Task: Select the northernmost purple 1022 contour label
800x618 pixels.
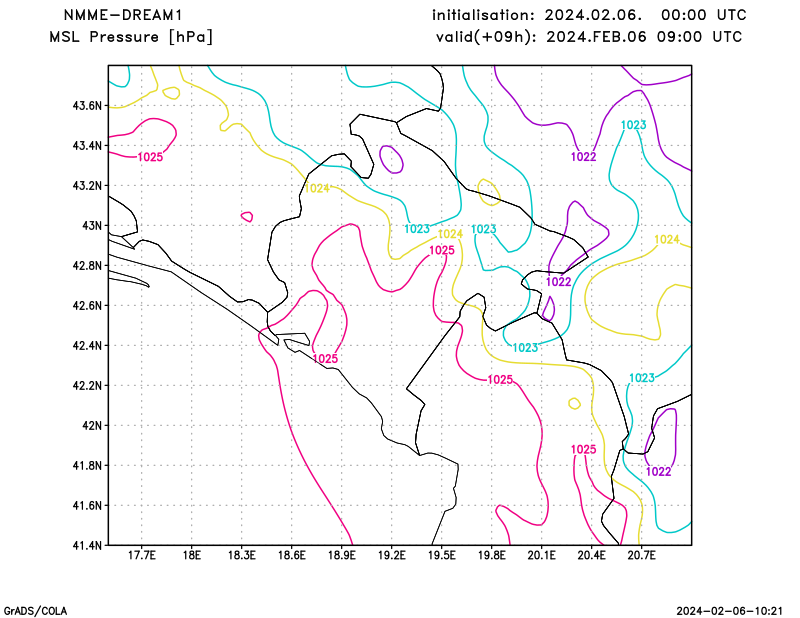Action: (x=584, y=157)
